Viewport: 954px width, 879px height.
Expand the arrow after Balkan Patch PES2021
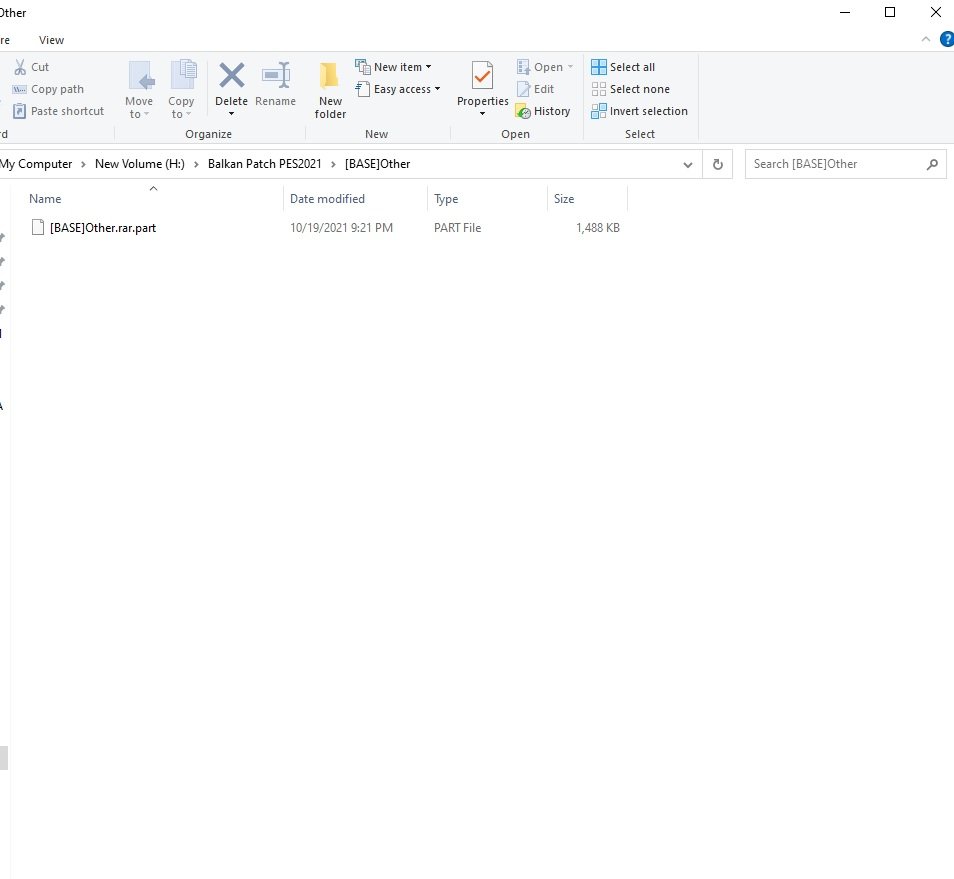pos(333,164)
